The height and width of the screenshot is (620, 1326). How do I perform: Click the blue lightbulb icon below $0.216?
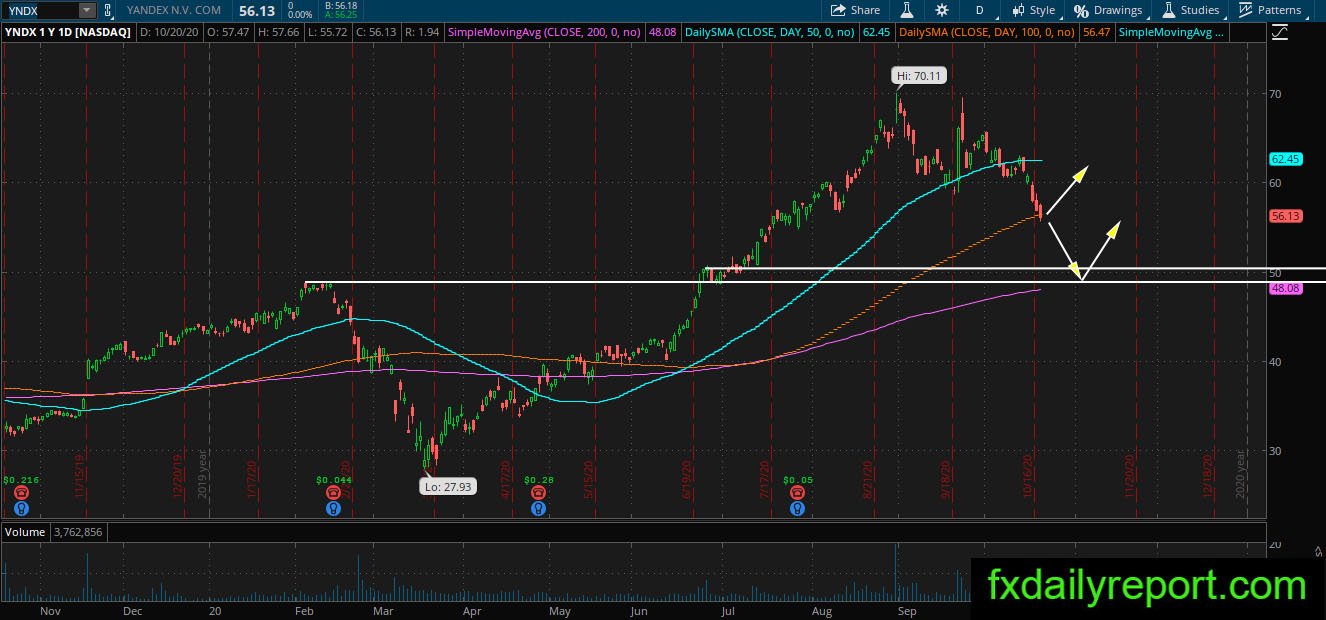[x=22, y=508]
